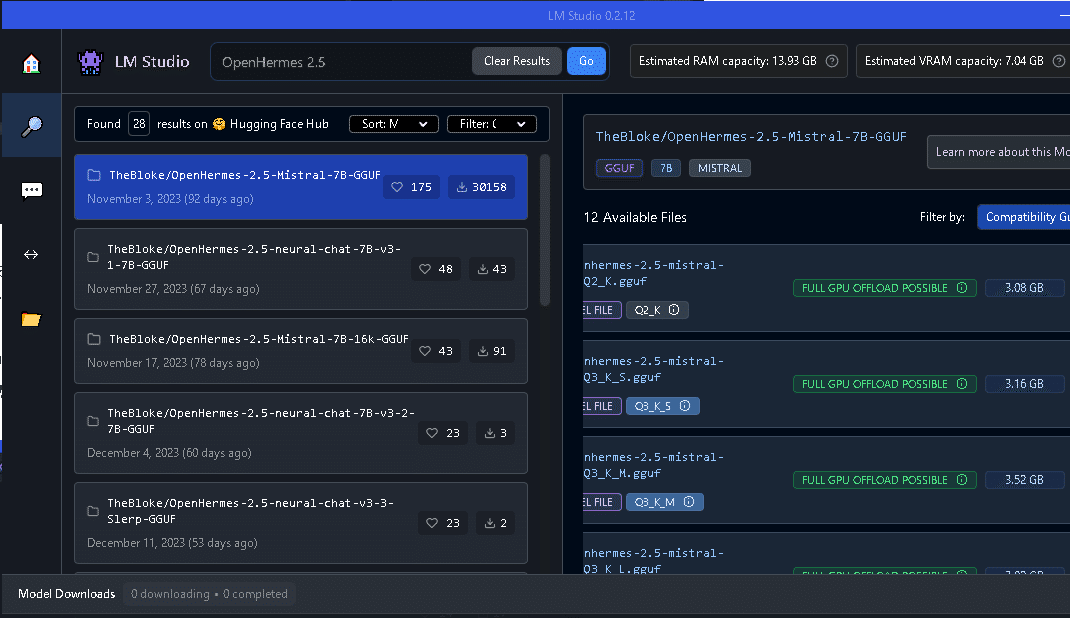Click info icon next to Q2_K tag

coord(674,310)
